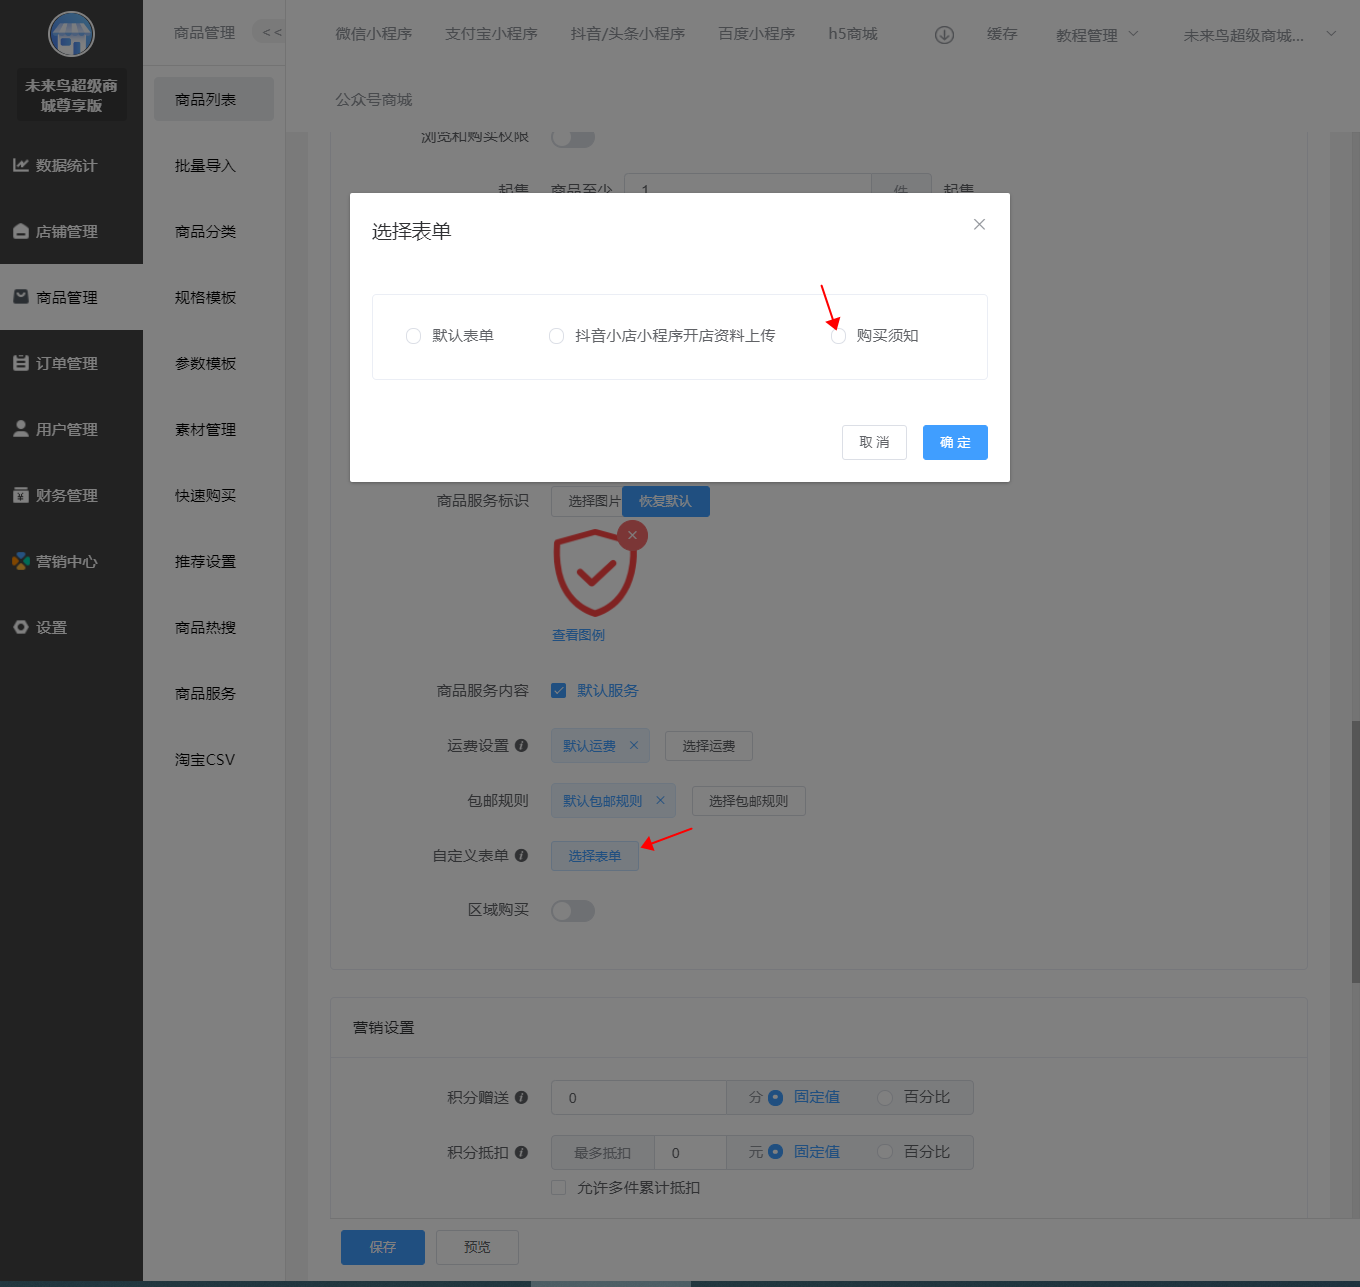Open 用户管理 in the sidebar
The image size is (1360, 1287).
(71, 430)
